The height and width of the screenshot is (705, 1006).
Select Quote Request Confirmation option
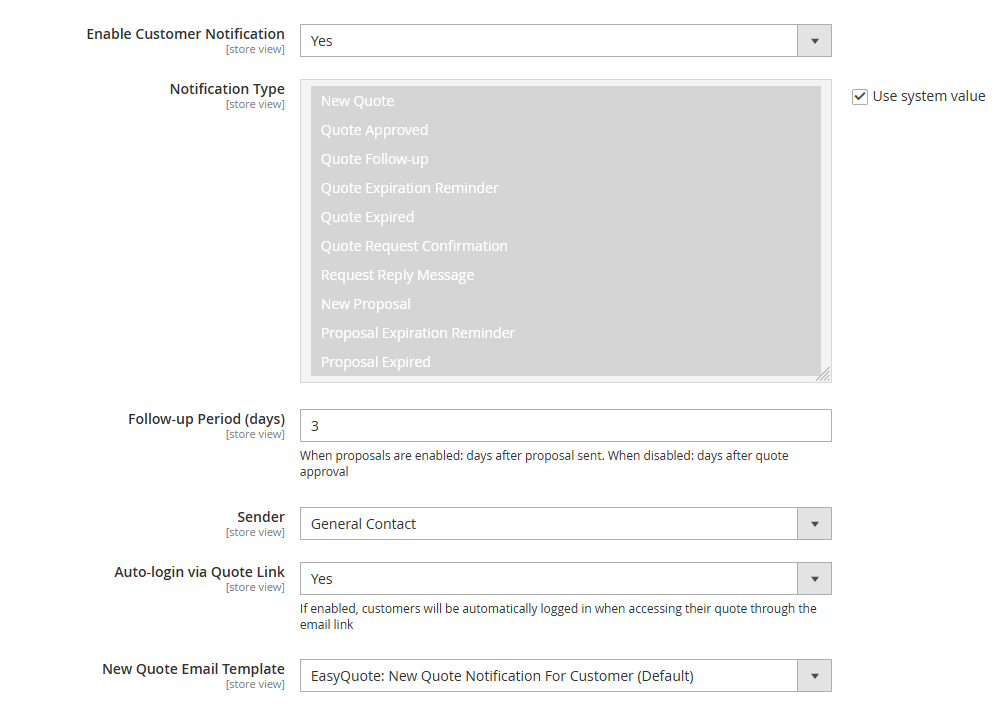click(414, 245)
